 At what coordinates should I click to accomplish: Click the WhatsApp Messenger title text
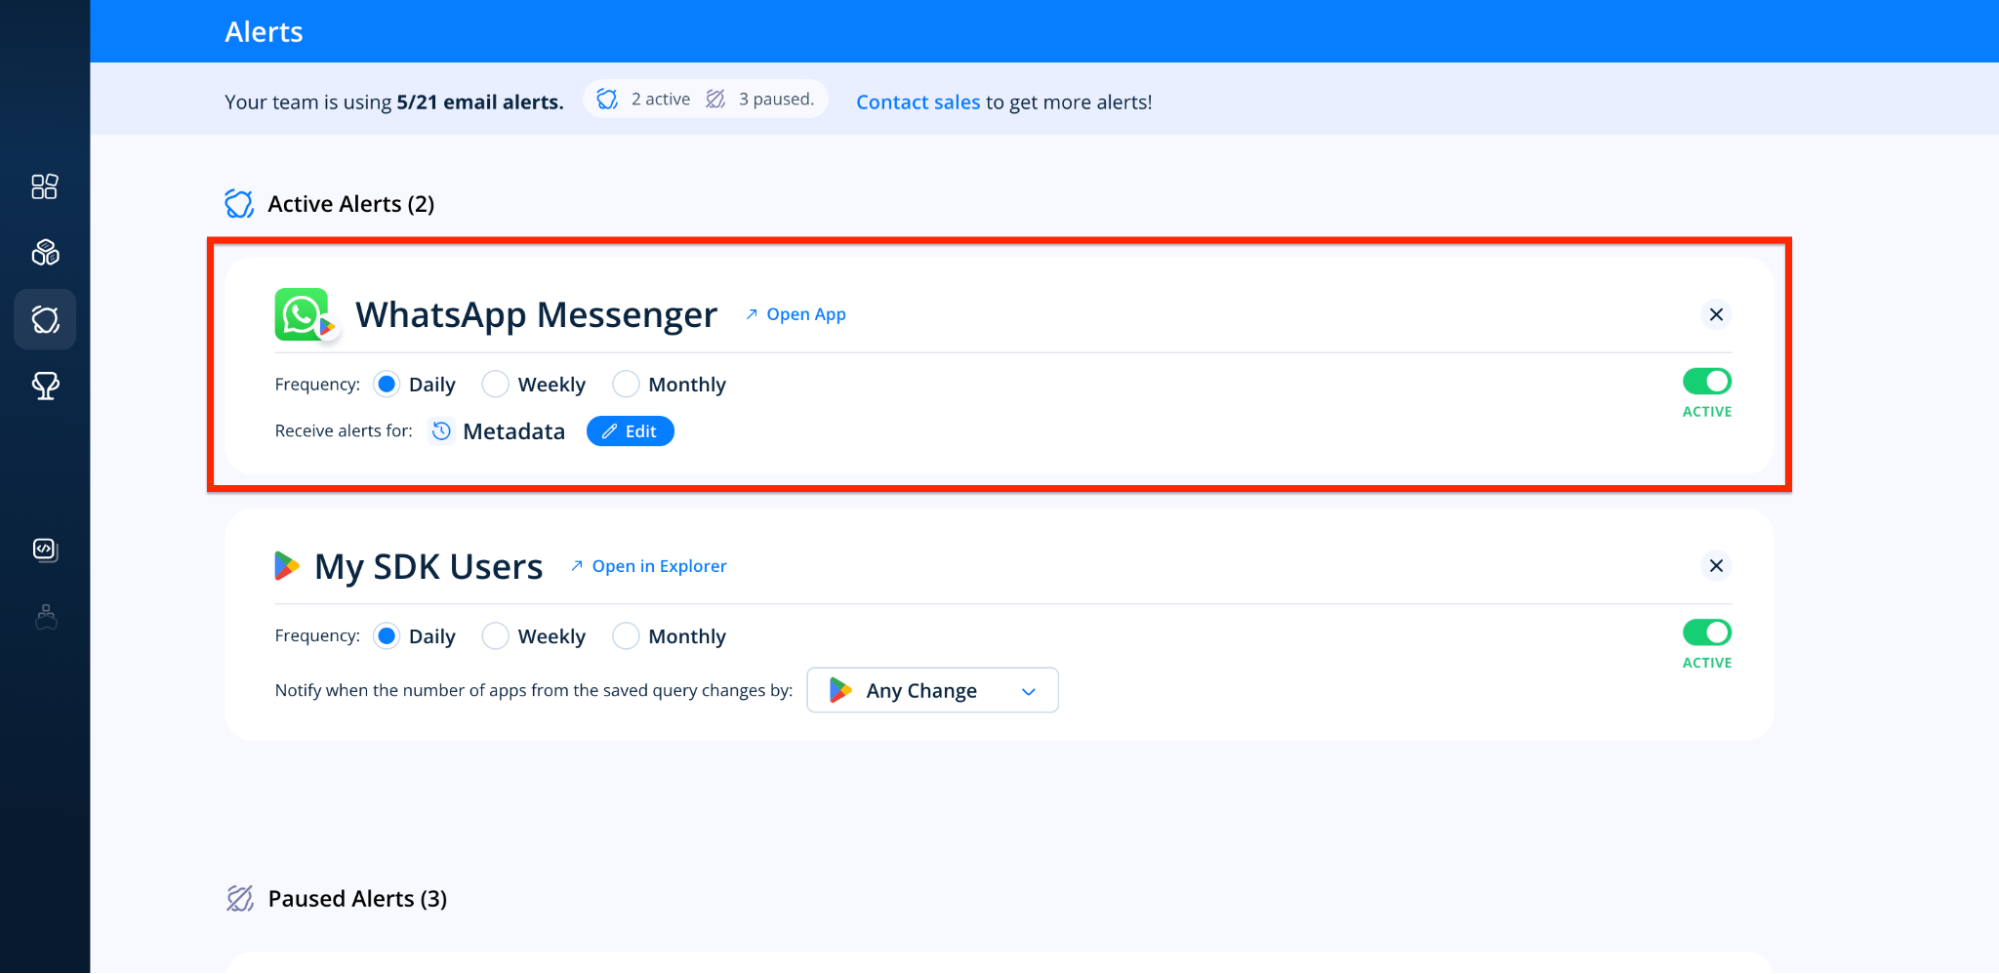[x=537, y=315]
